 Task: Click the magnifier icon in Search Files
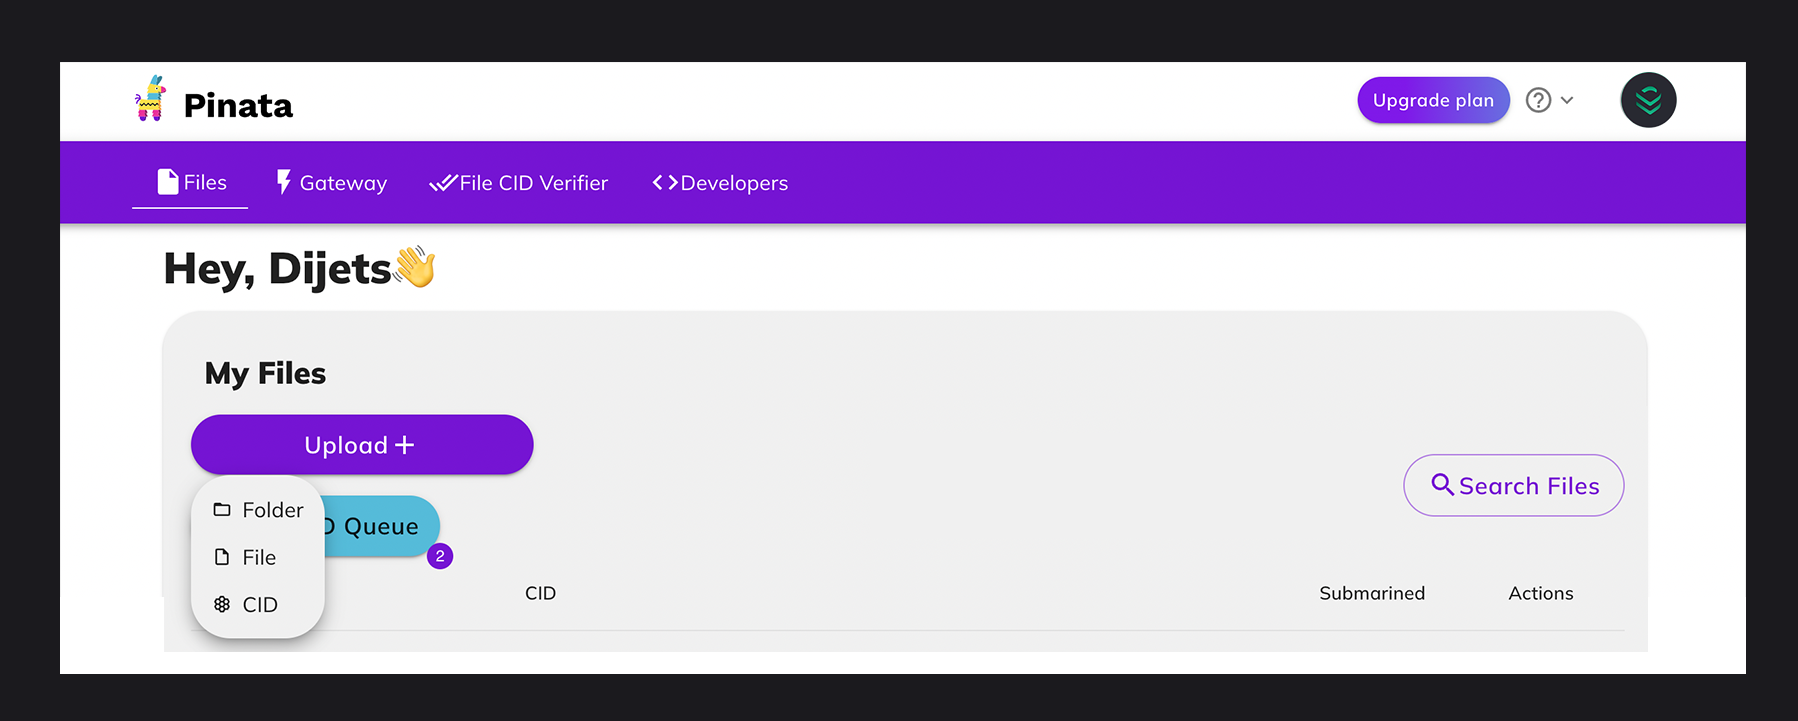(1442, 485)
